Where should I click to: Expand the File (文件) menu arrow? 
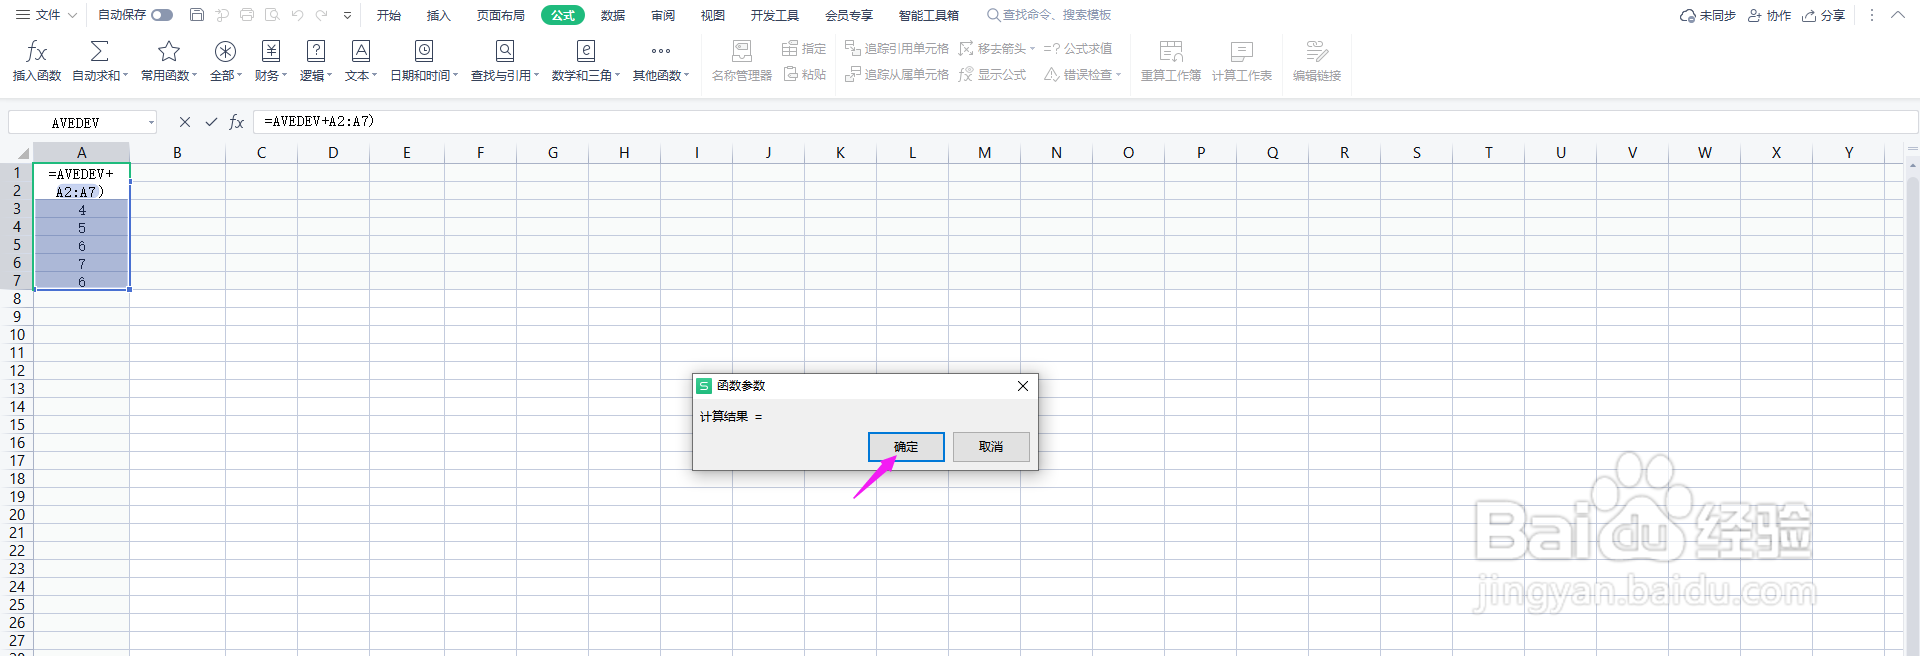[72, 15]
